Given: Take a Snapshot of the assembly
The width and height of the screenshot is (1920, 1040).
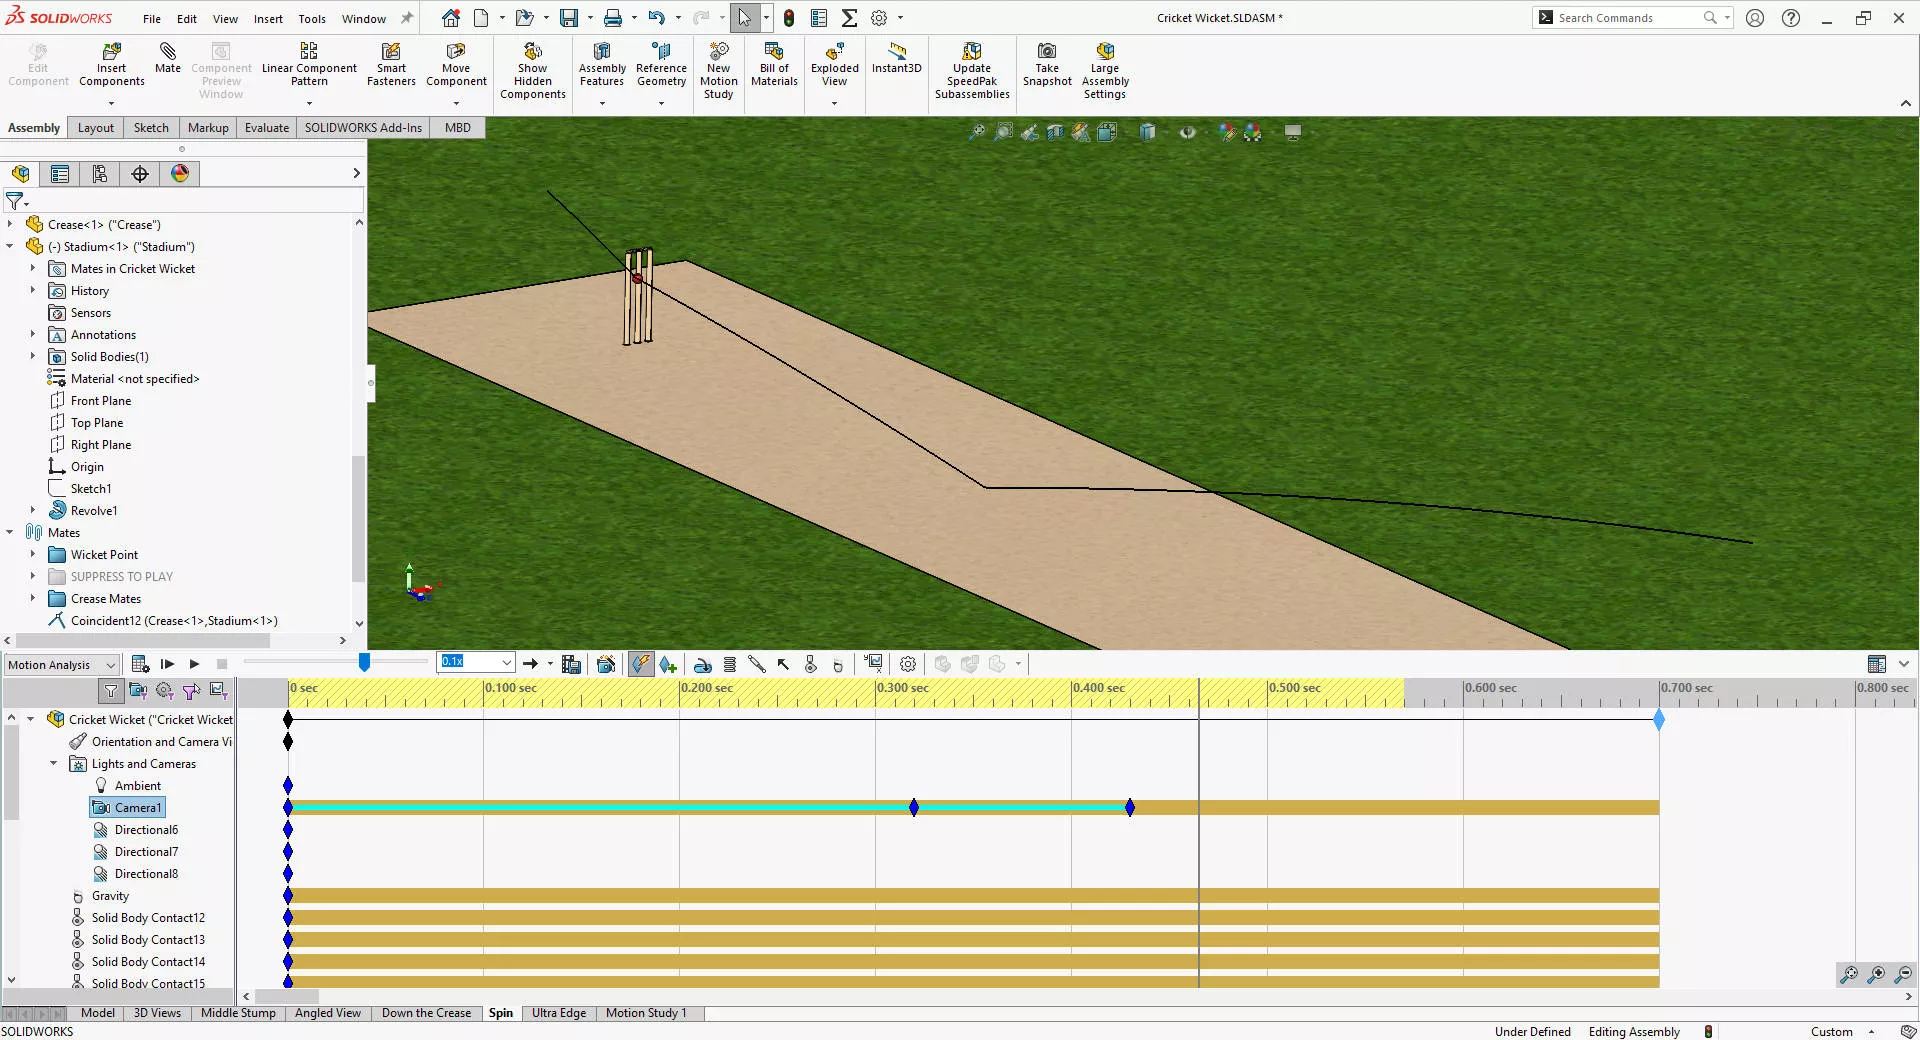Looking at the screenshot, I should pyautogui.click(x=1046, y=63).
